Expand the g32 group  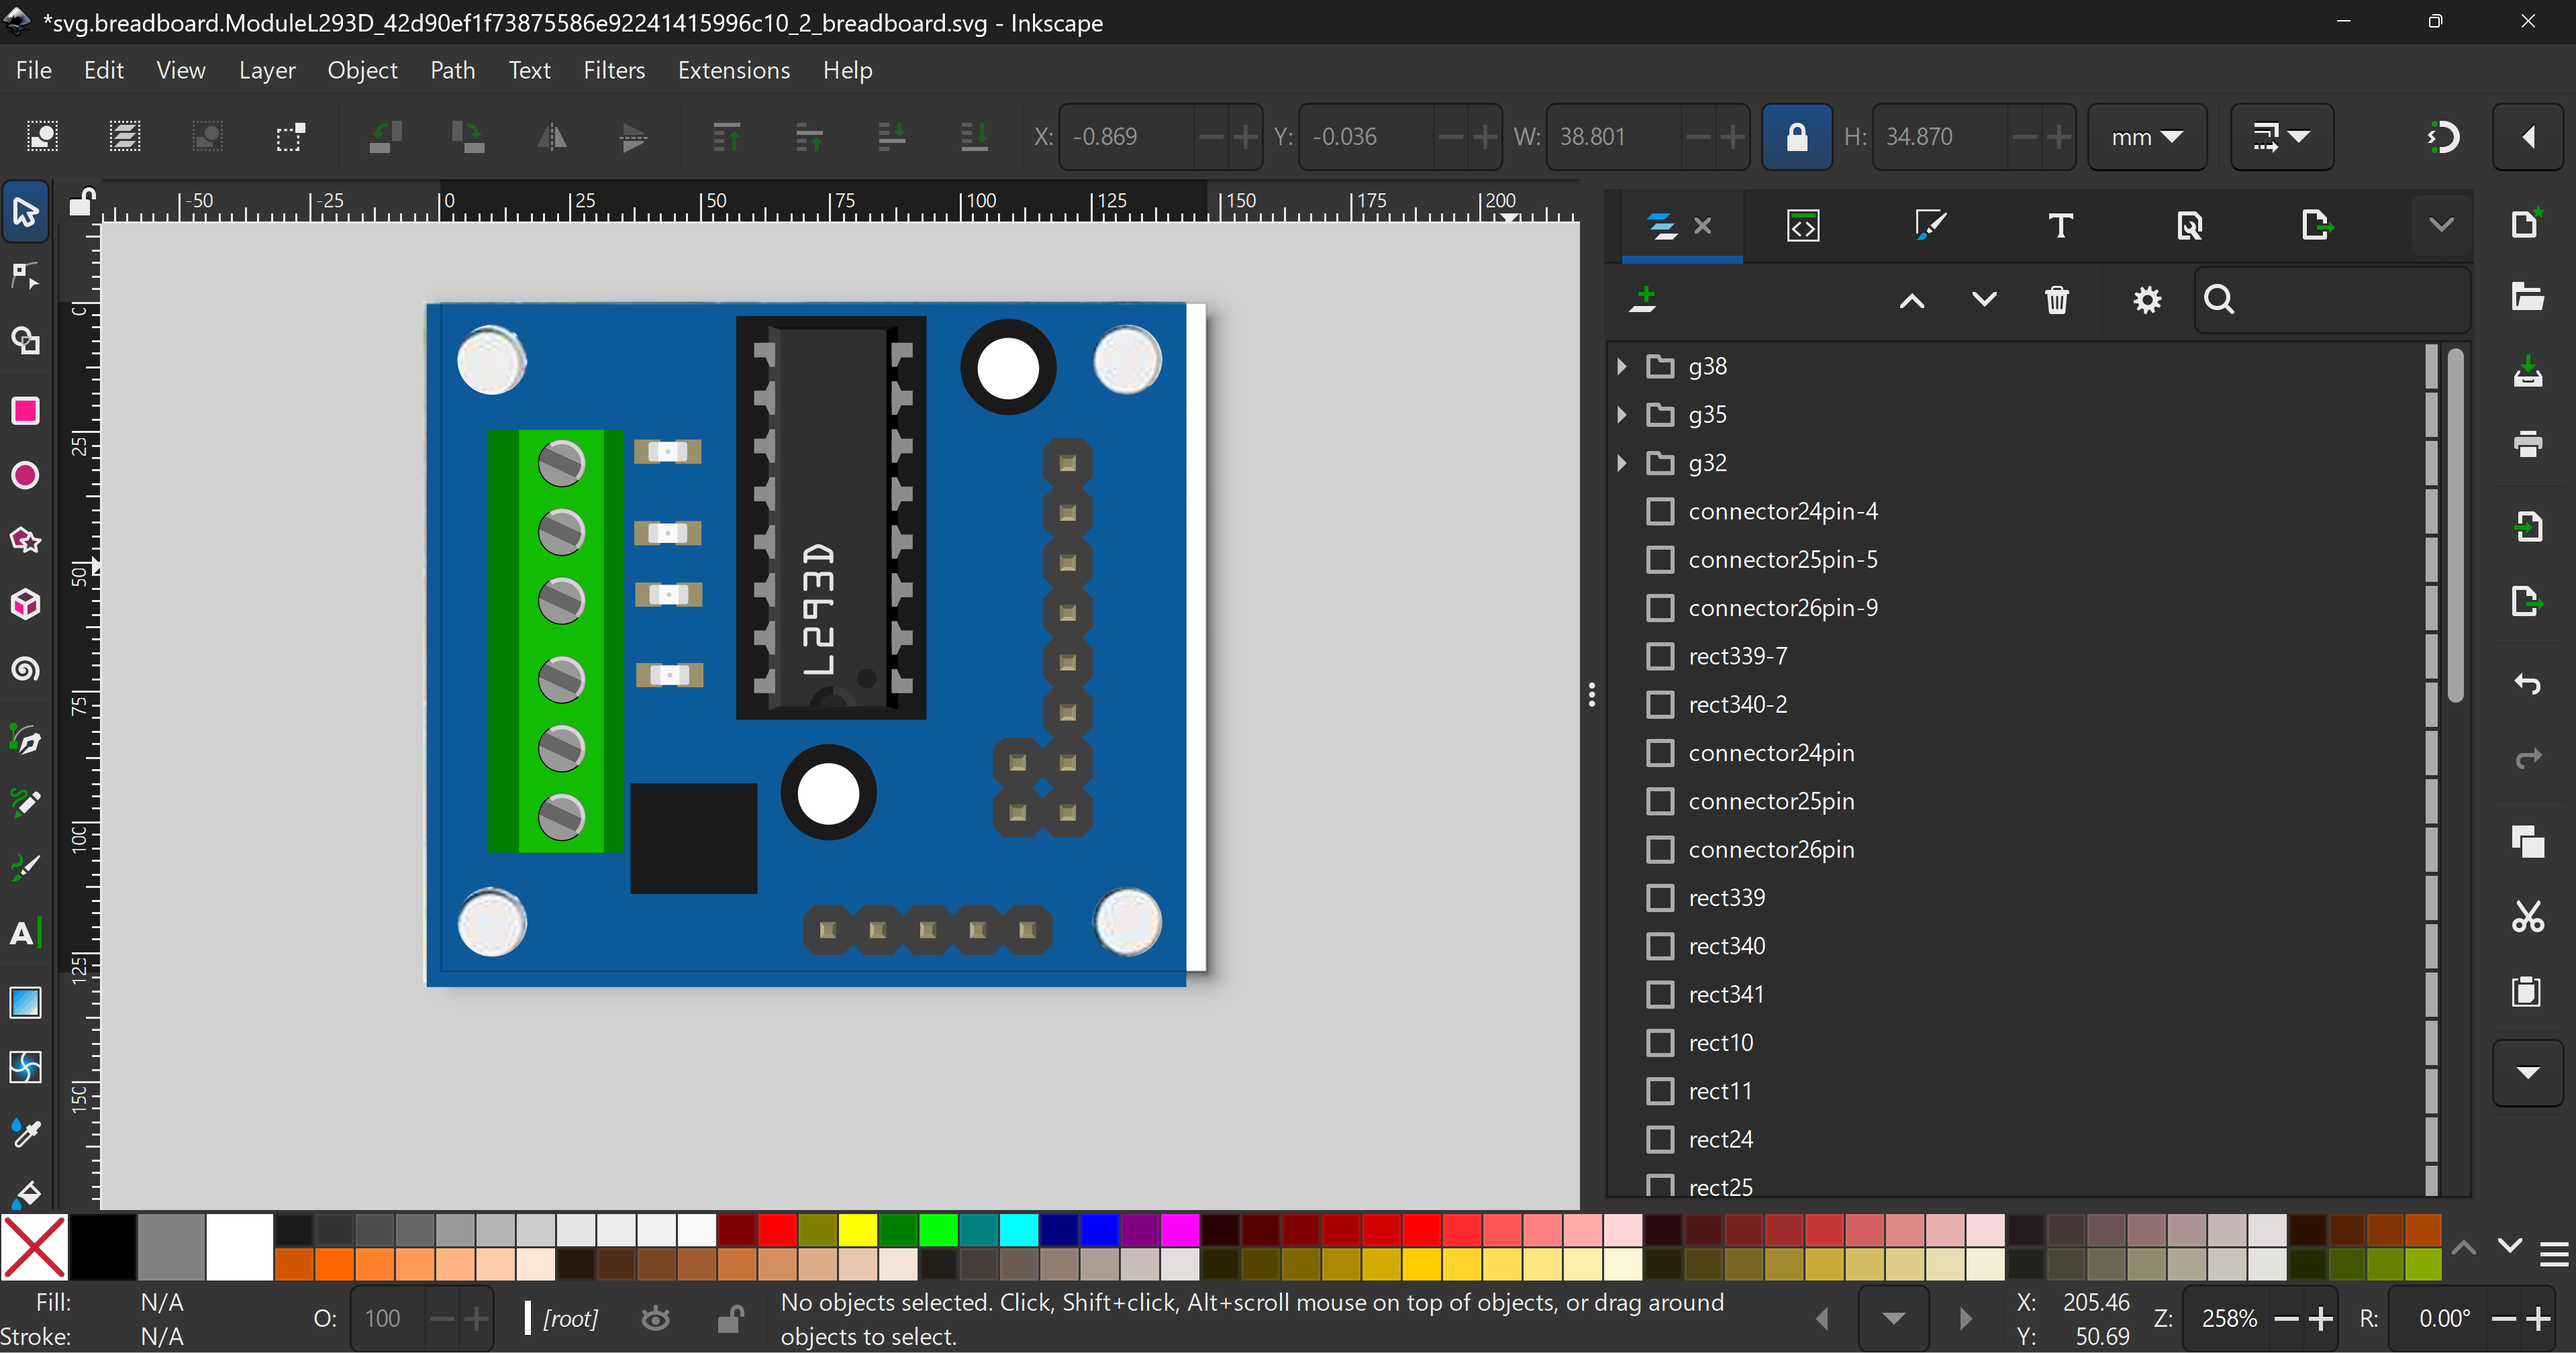pos(1622,463)
